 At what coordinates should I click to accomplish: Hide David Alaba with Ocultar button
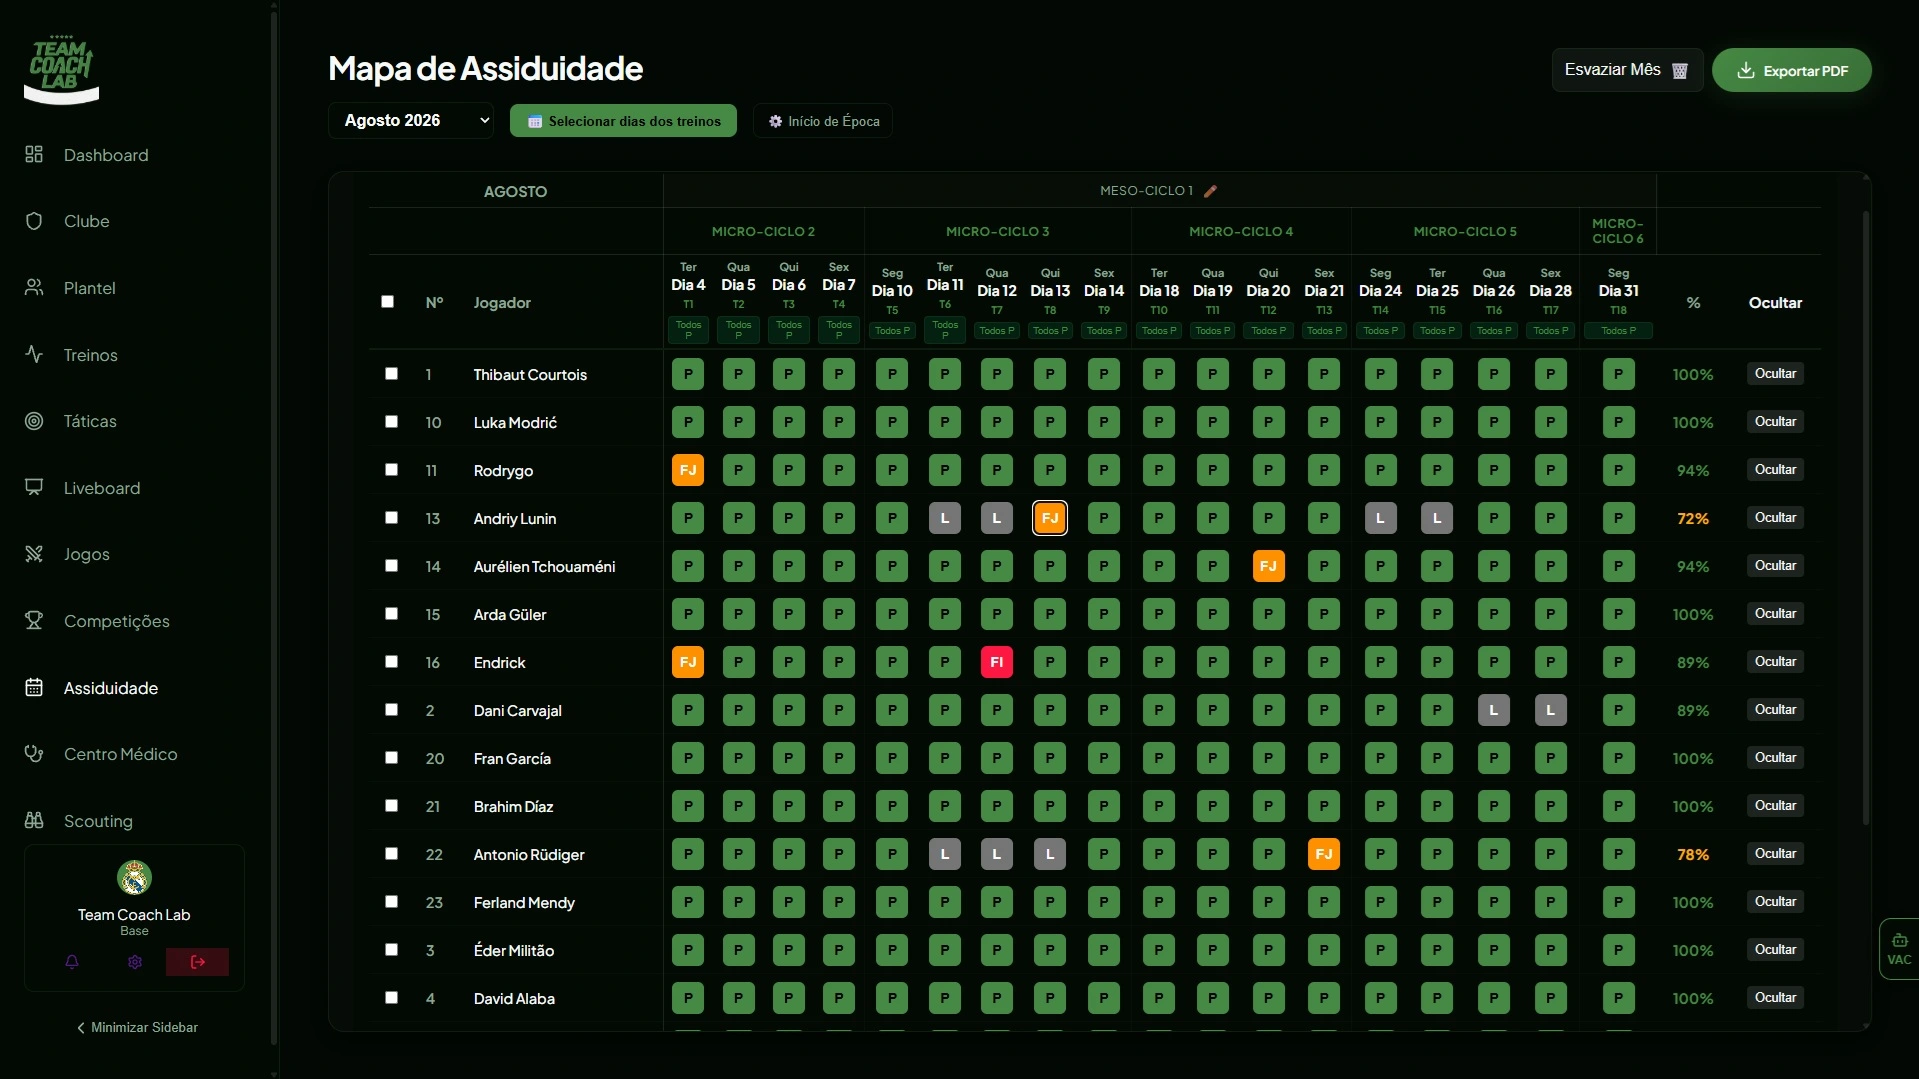1775,998
